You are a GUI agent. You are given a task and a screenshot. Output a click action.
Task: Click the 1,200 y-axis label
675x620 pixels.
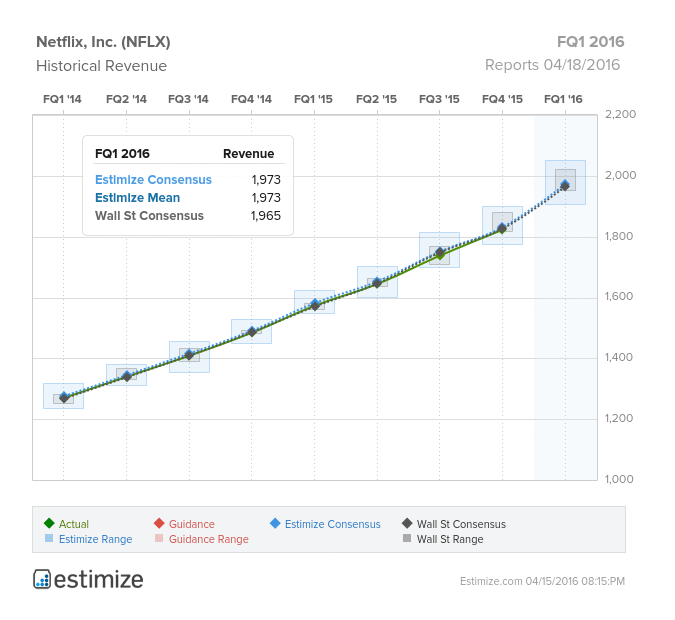coord(619,418)
